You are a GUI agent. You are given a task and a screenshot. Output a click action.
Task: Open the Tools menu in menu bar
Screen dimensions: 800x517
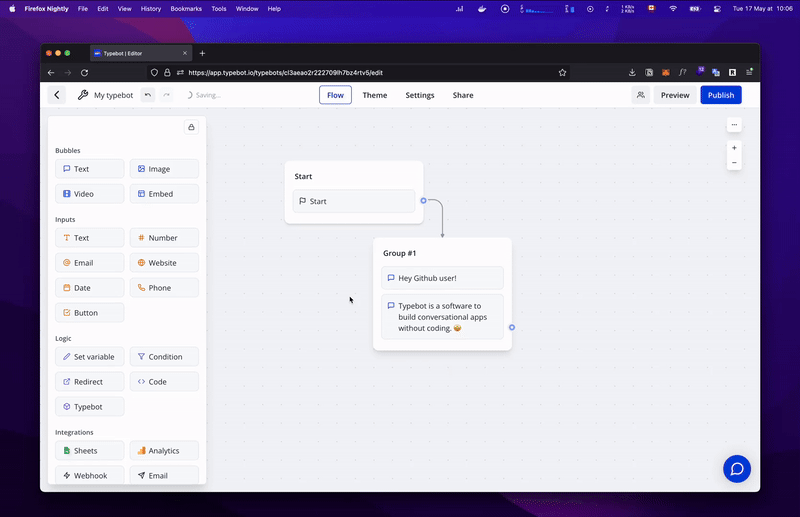(x=219, y=9)
